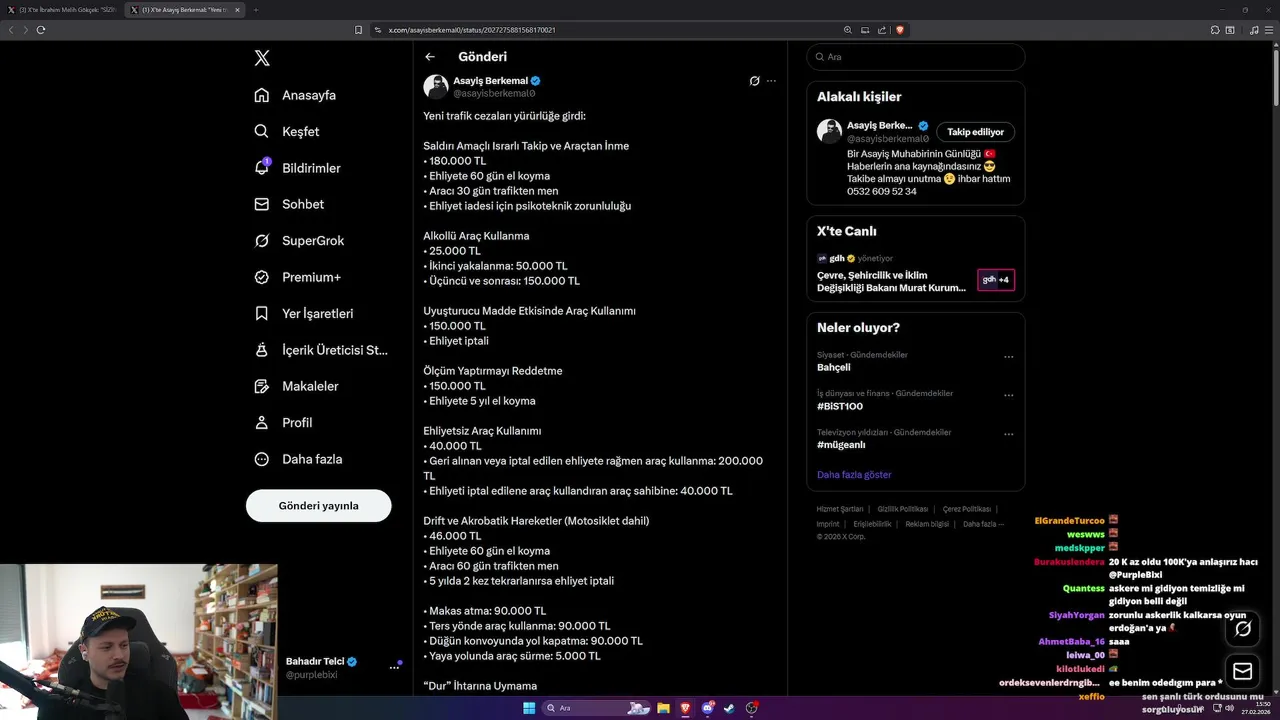Close the Asayiş Berkemal tab
Screen dimensions: 1280x720
237,10
